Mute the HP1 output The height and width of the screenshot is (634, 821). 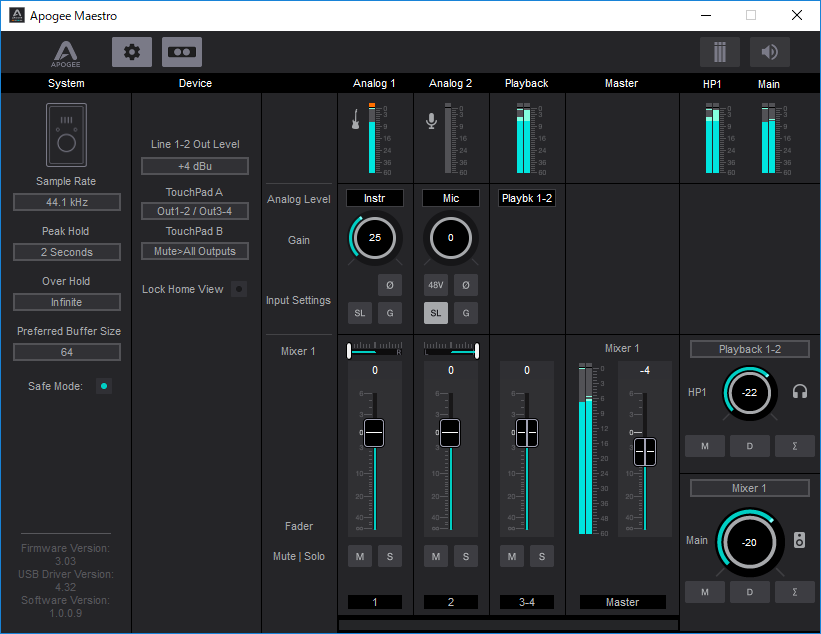tap(705, 446)
